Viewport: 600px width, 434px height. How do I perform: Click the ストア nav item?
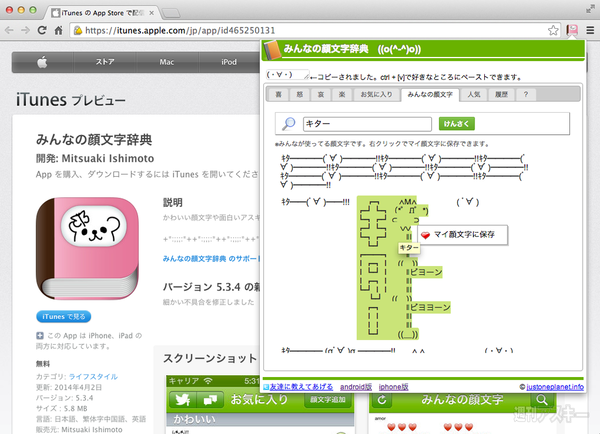105,62
